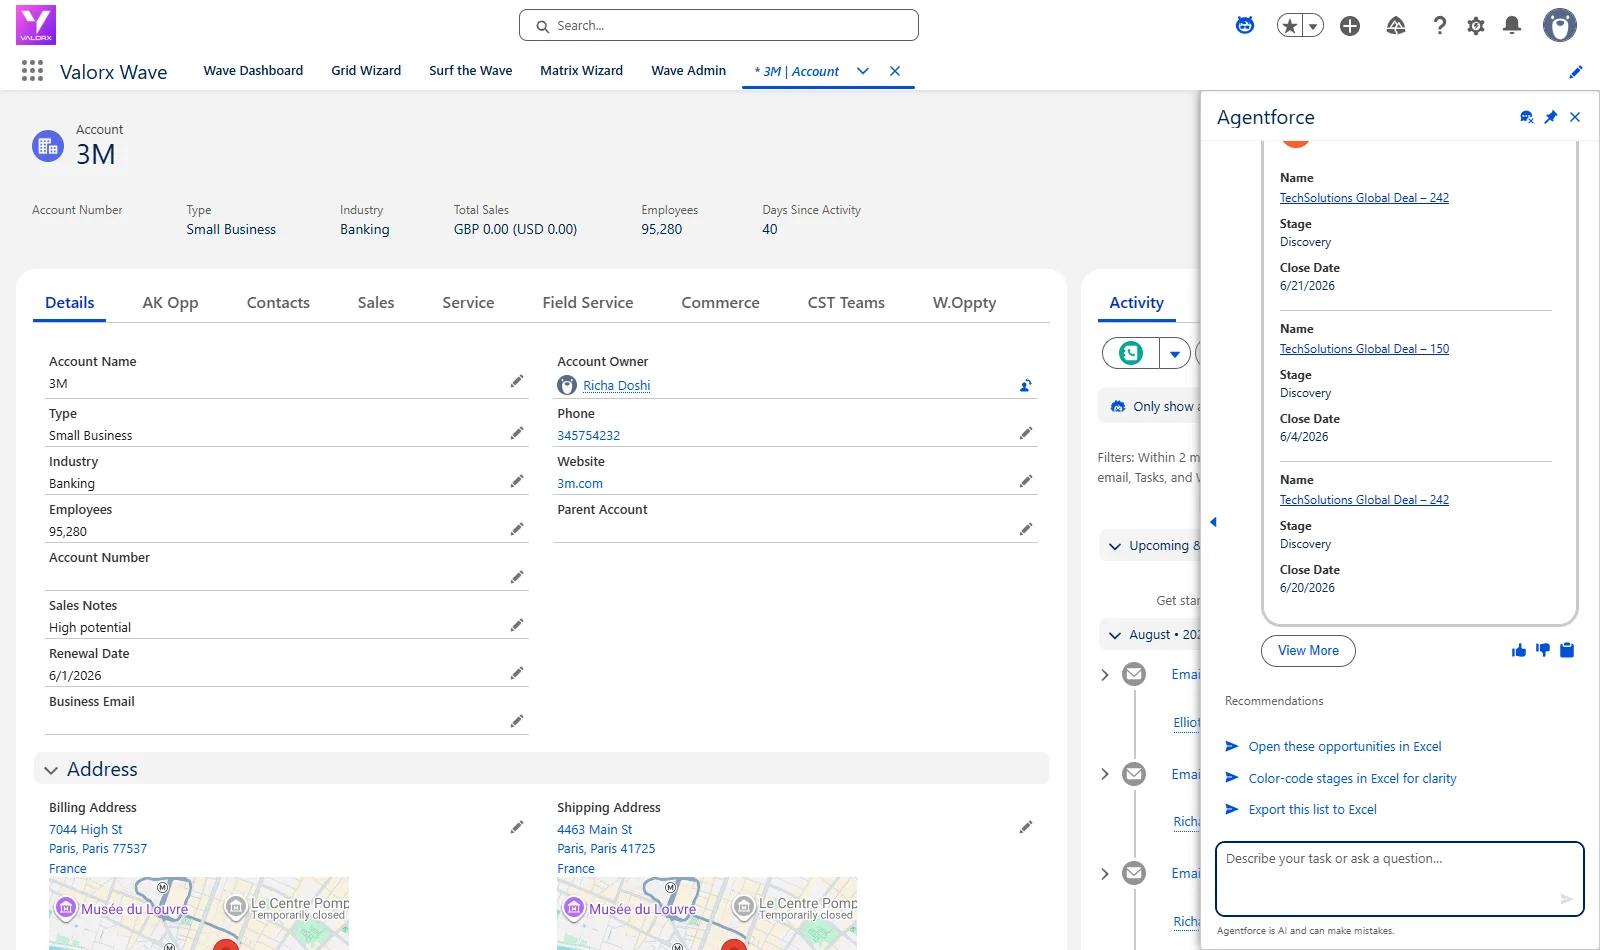The height and width of the screenshot is (950, 1600).
Task: Open the Log a Call dropdown arrow
Action: [x=1175, y=353]
